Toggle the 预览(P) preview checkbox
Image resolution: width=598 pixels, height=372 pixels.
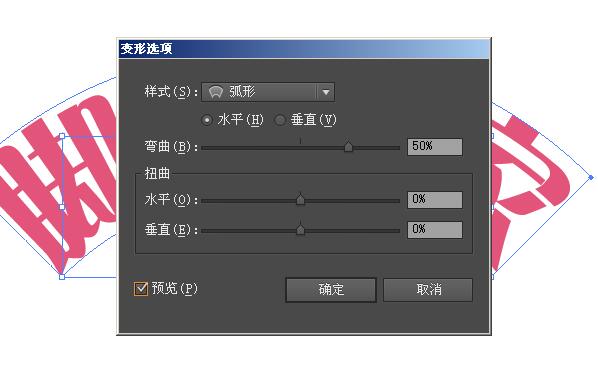coord(141,289)
